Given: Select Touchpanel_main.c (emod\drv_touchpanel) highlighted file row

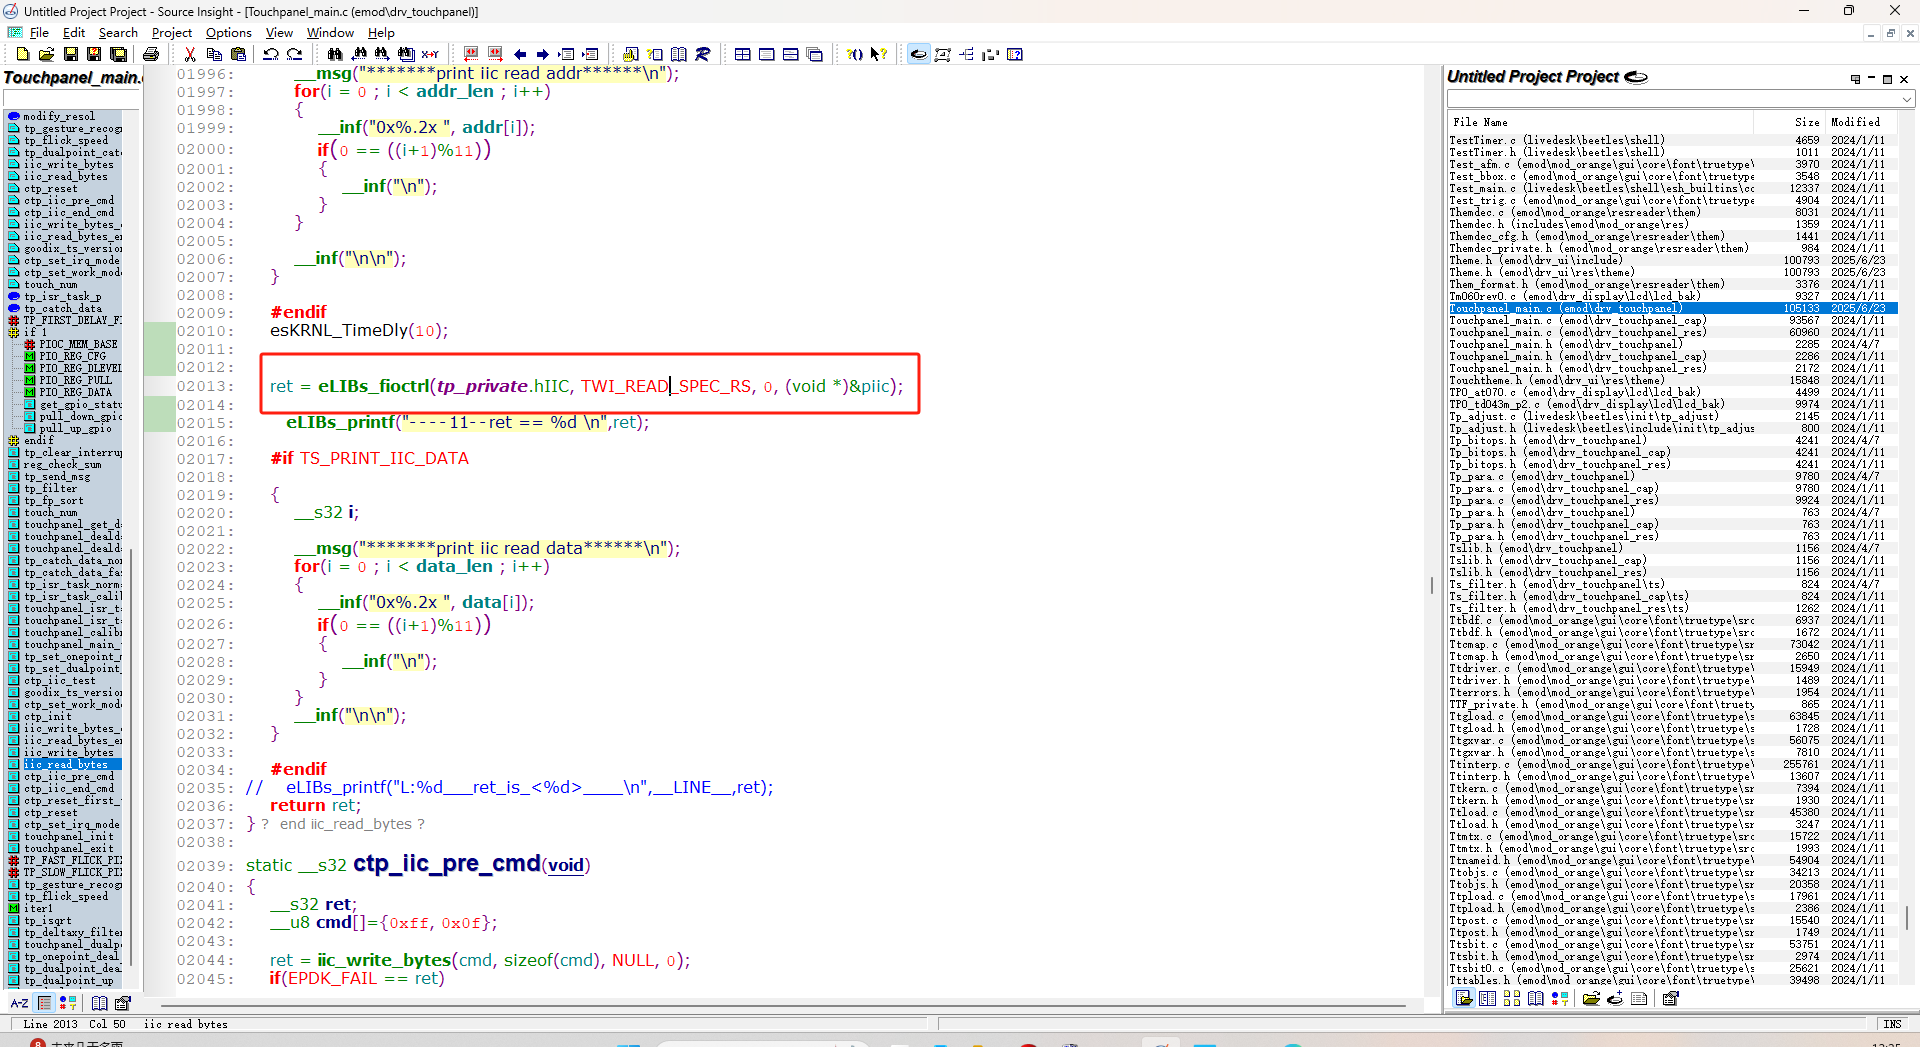Looking at the screenshot, I should (1672, 308).
